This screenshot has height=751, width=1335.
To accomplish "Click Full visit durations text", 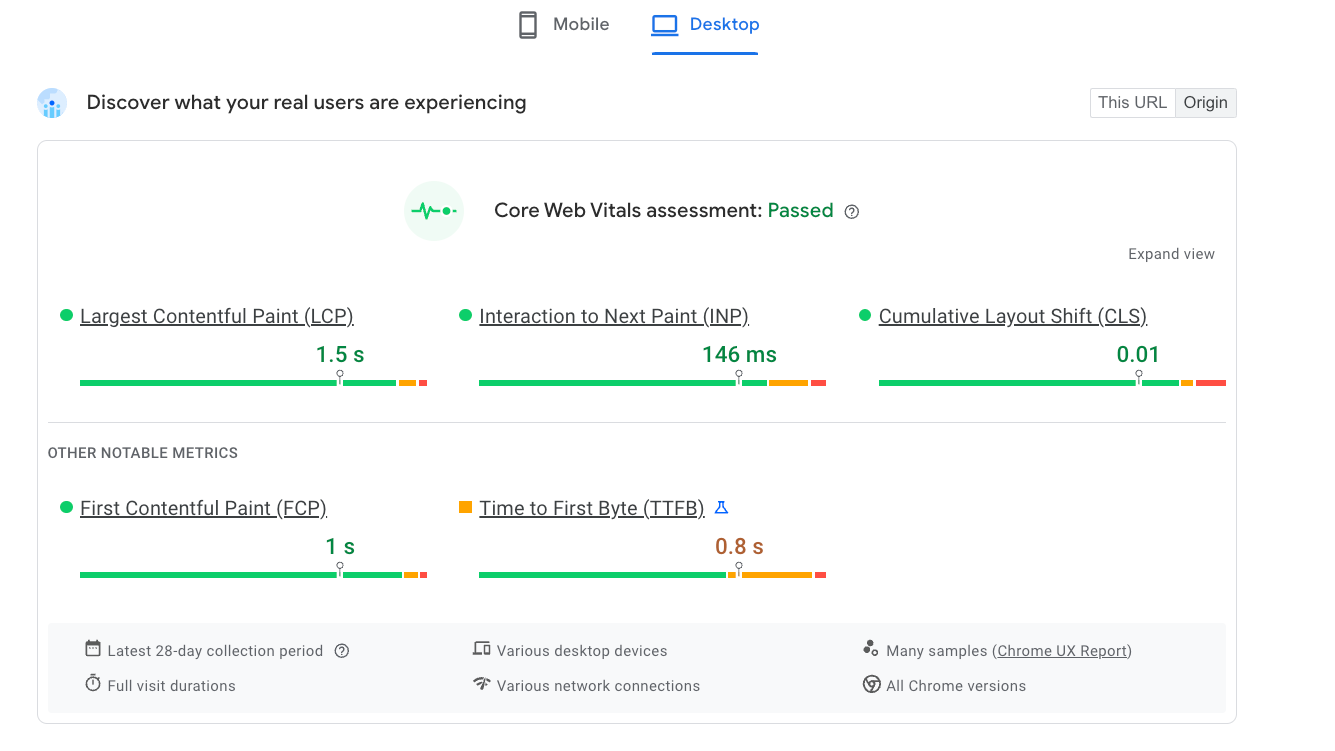I will click(171, 686).
